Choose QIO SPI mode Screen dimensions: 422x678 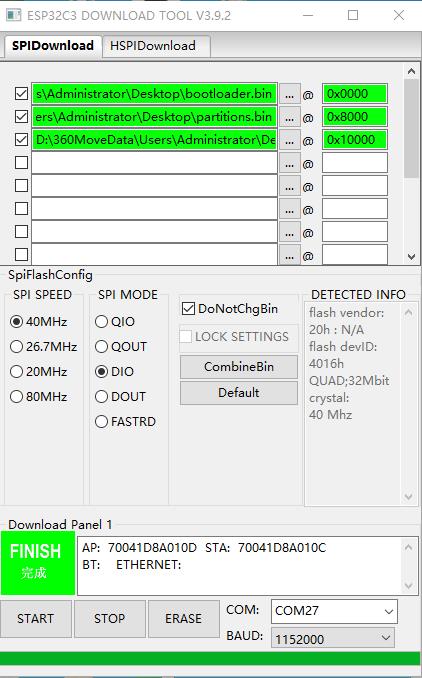tap(115, 322)
